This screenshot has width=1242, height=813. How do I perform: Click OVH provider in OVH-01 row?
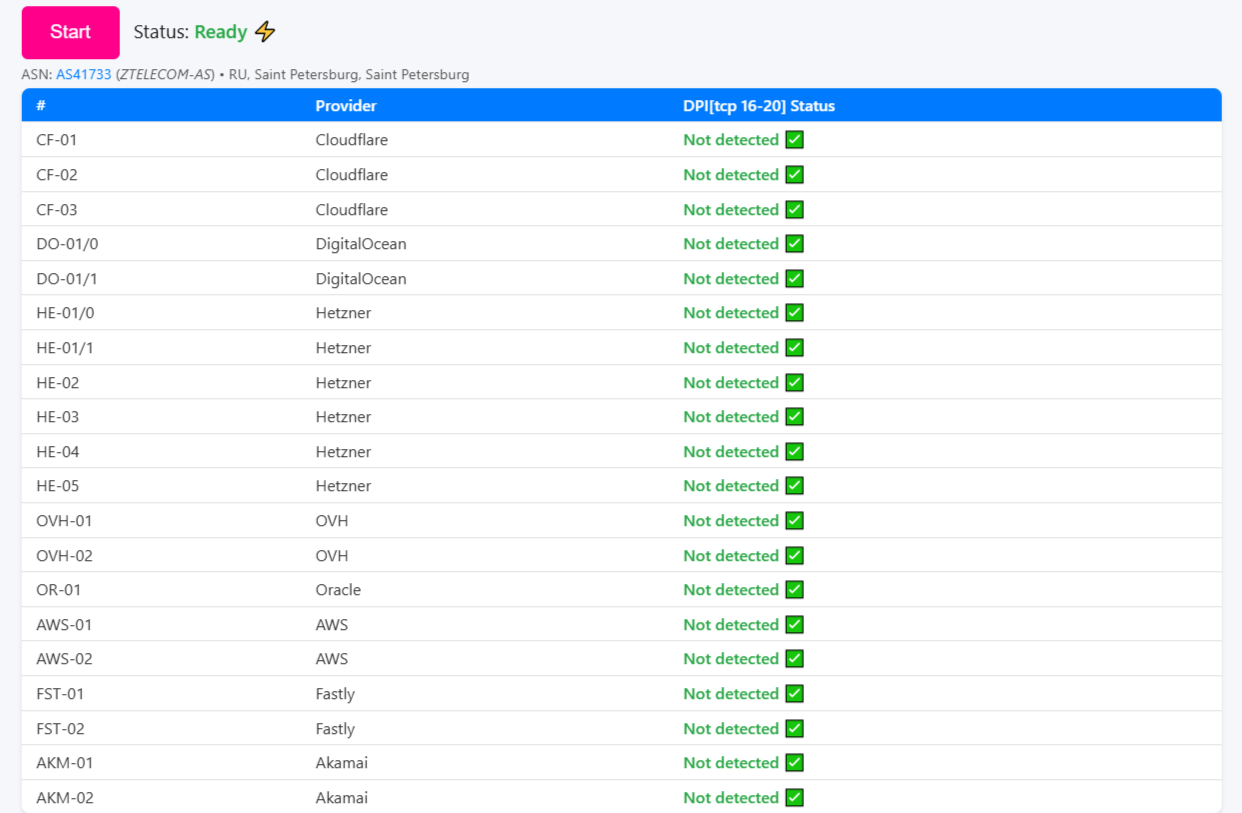point(332,520)
